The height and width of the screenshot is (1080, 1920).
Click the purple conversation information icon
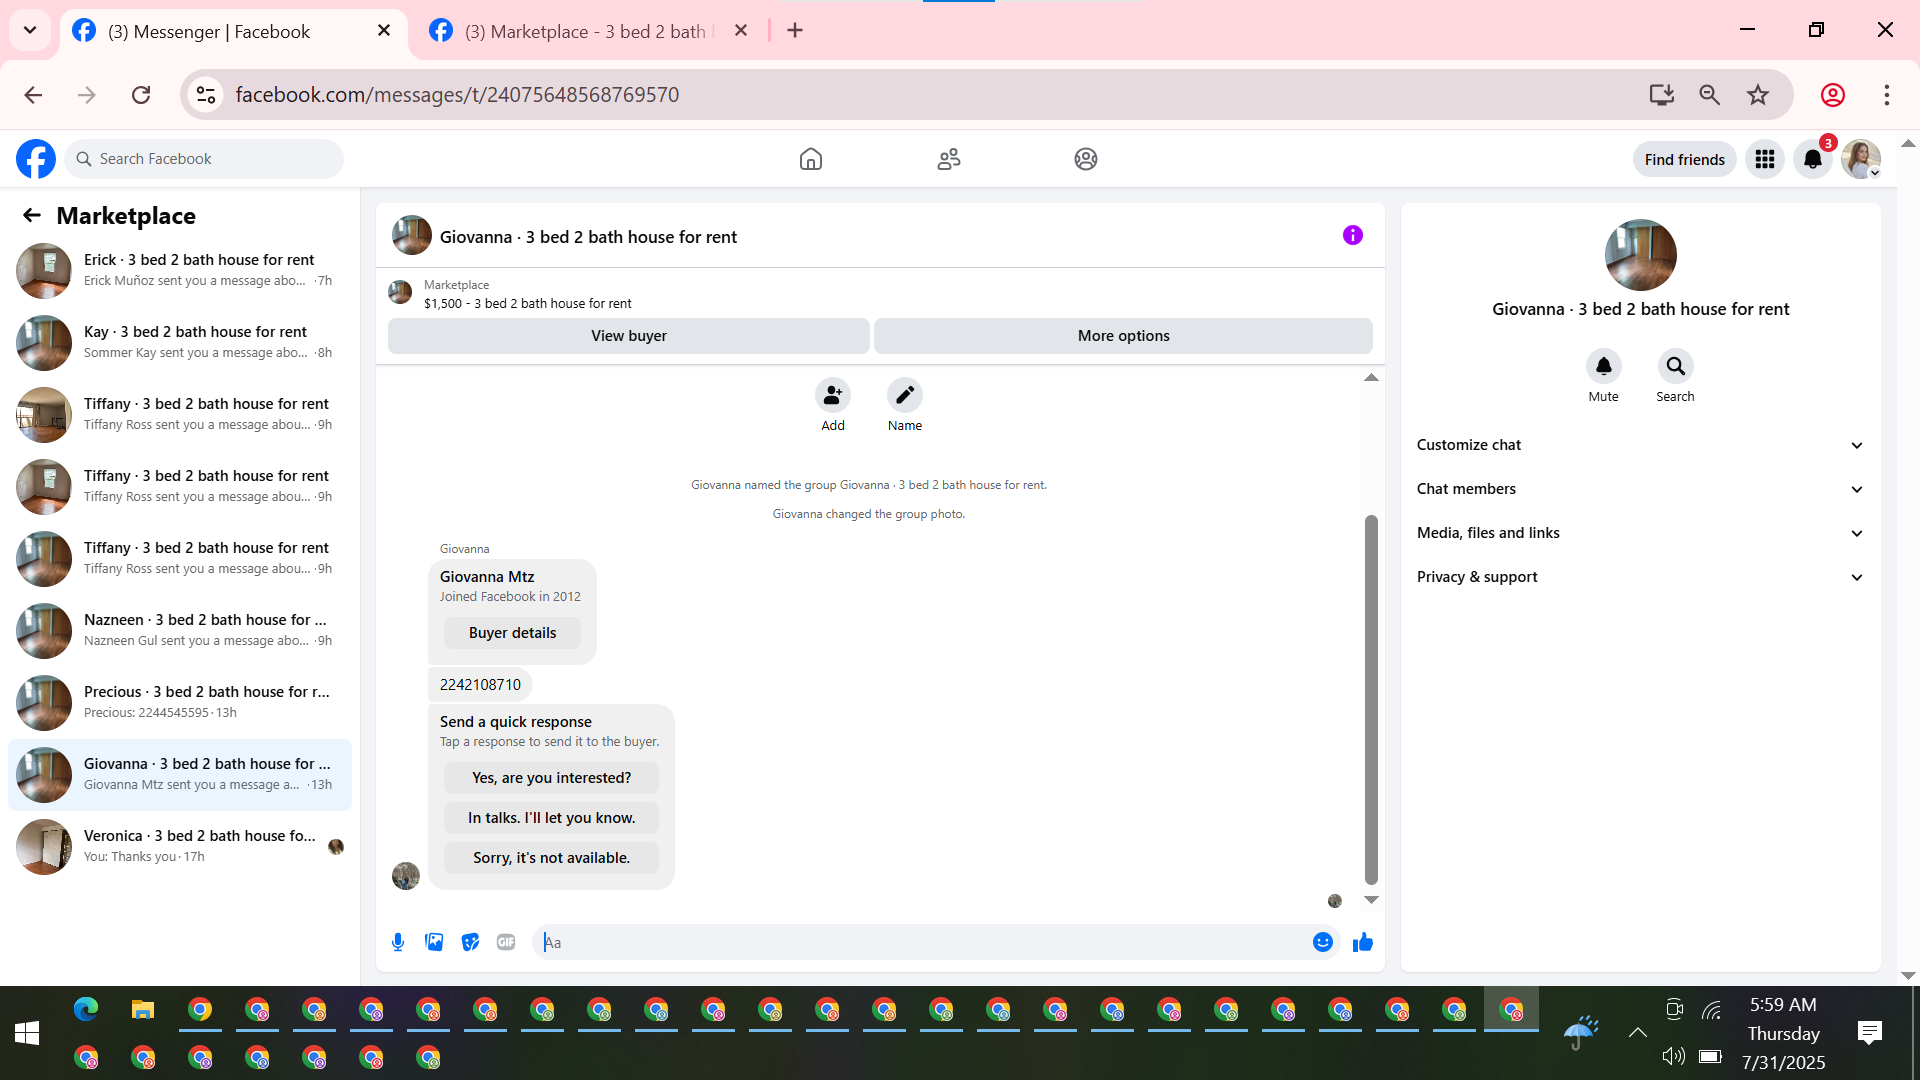click(x=1352, y=235)
